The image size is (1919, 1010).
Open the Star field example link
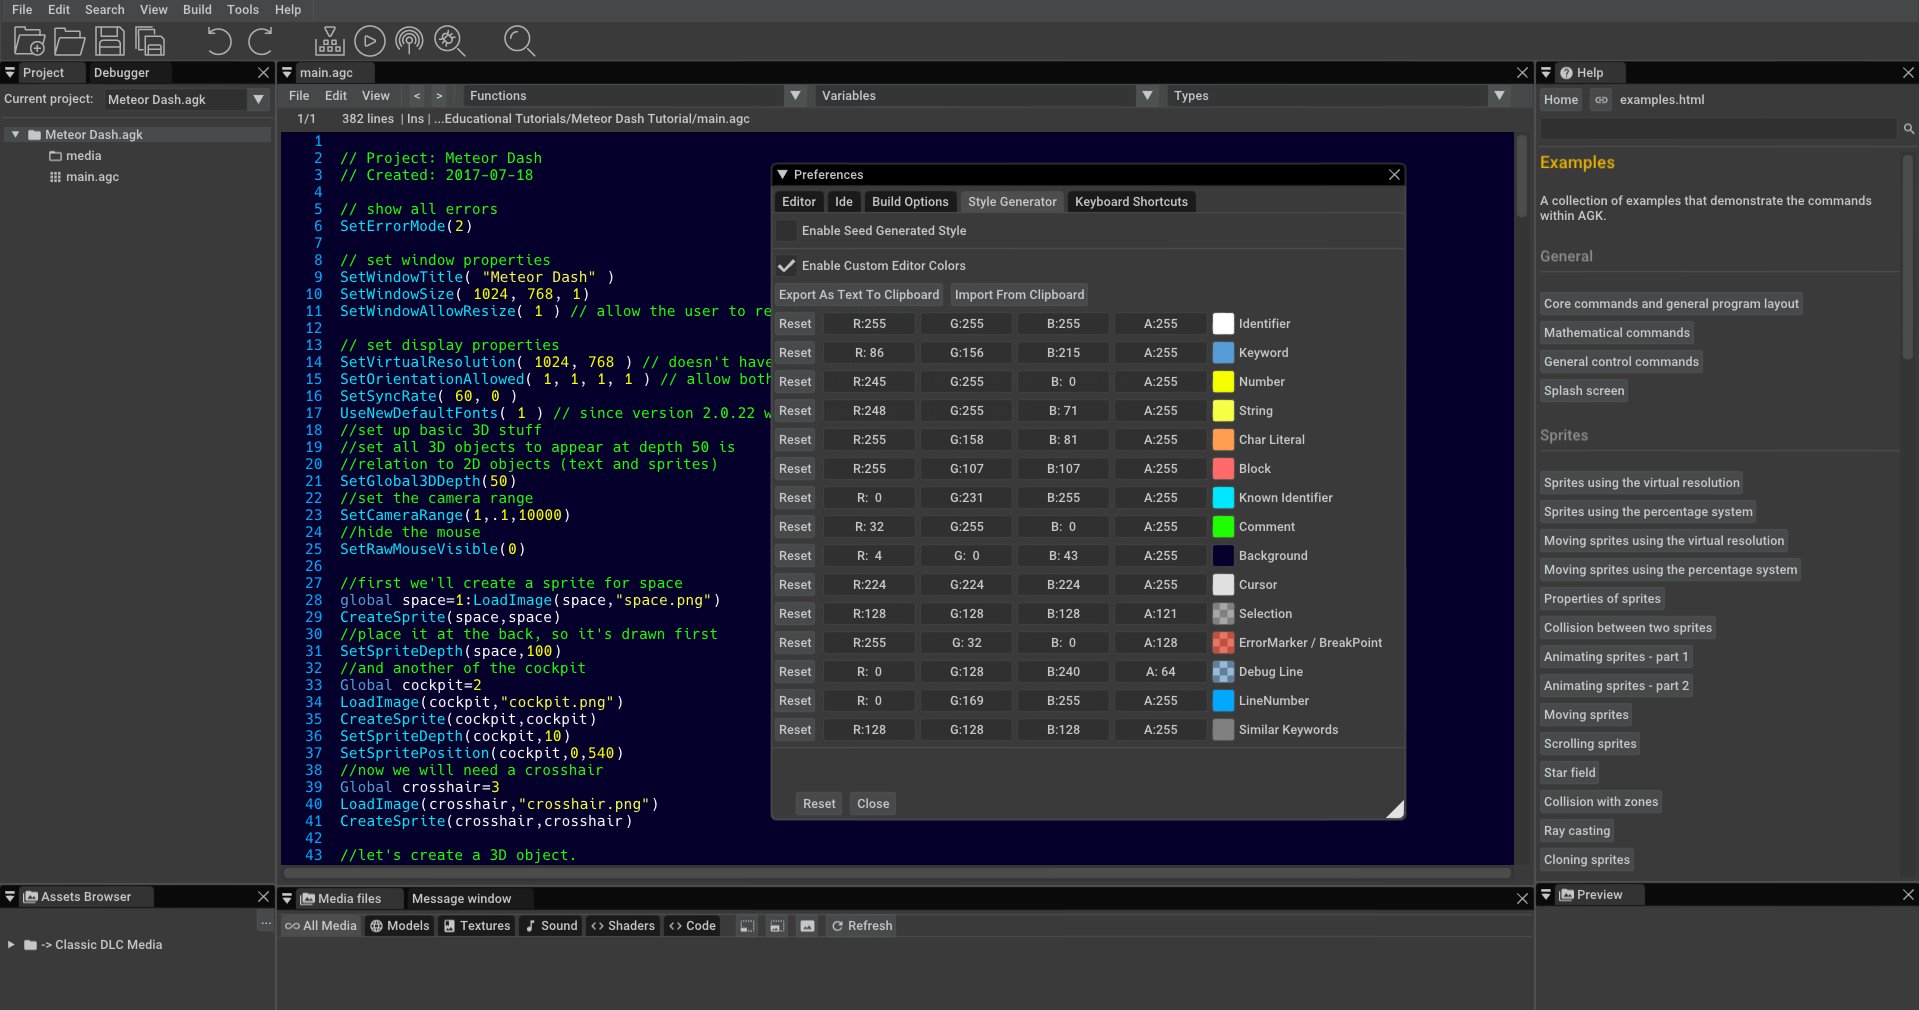point(1569,773)
